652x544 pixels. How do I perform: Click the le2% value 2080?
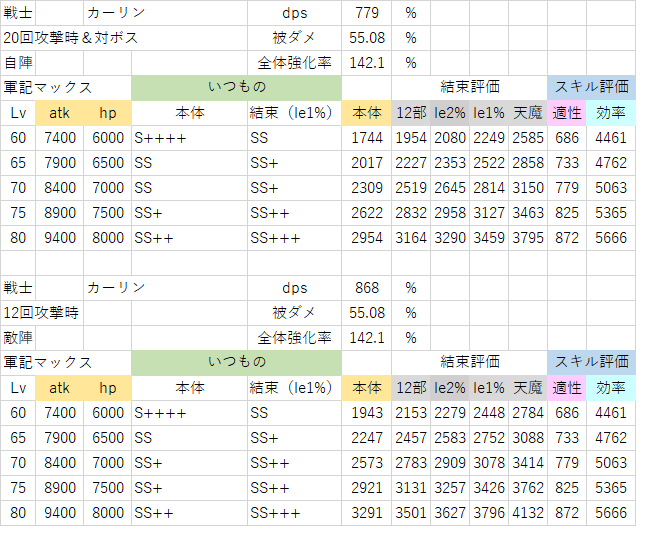coord(450,138)
